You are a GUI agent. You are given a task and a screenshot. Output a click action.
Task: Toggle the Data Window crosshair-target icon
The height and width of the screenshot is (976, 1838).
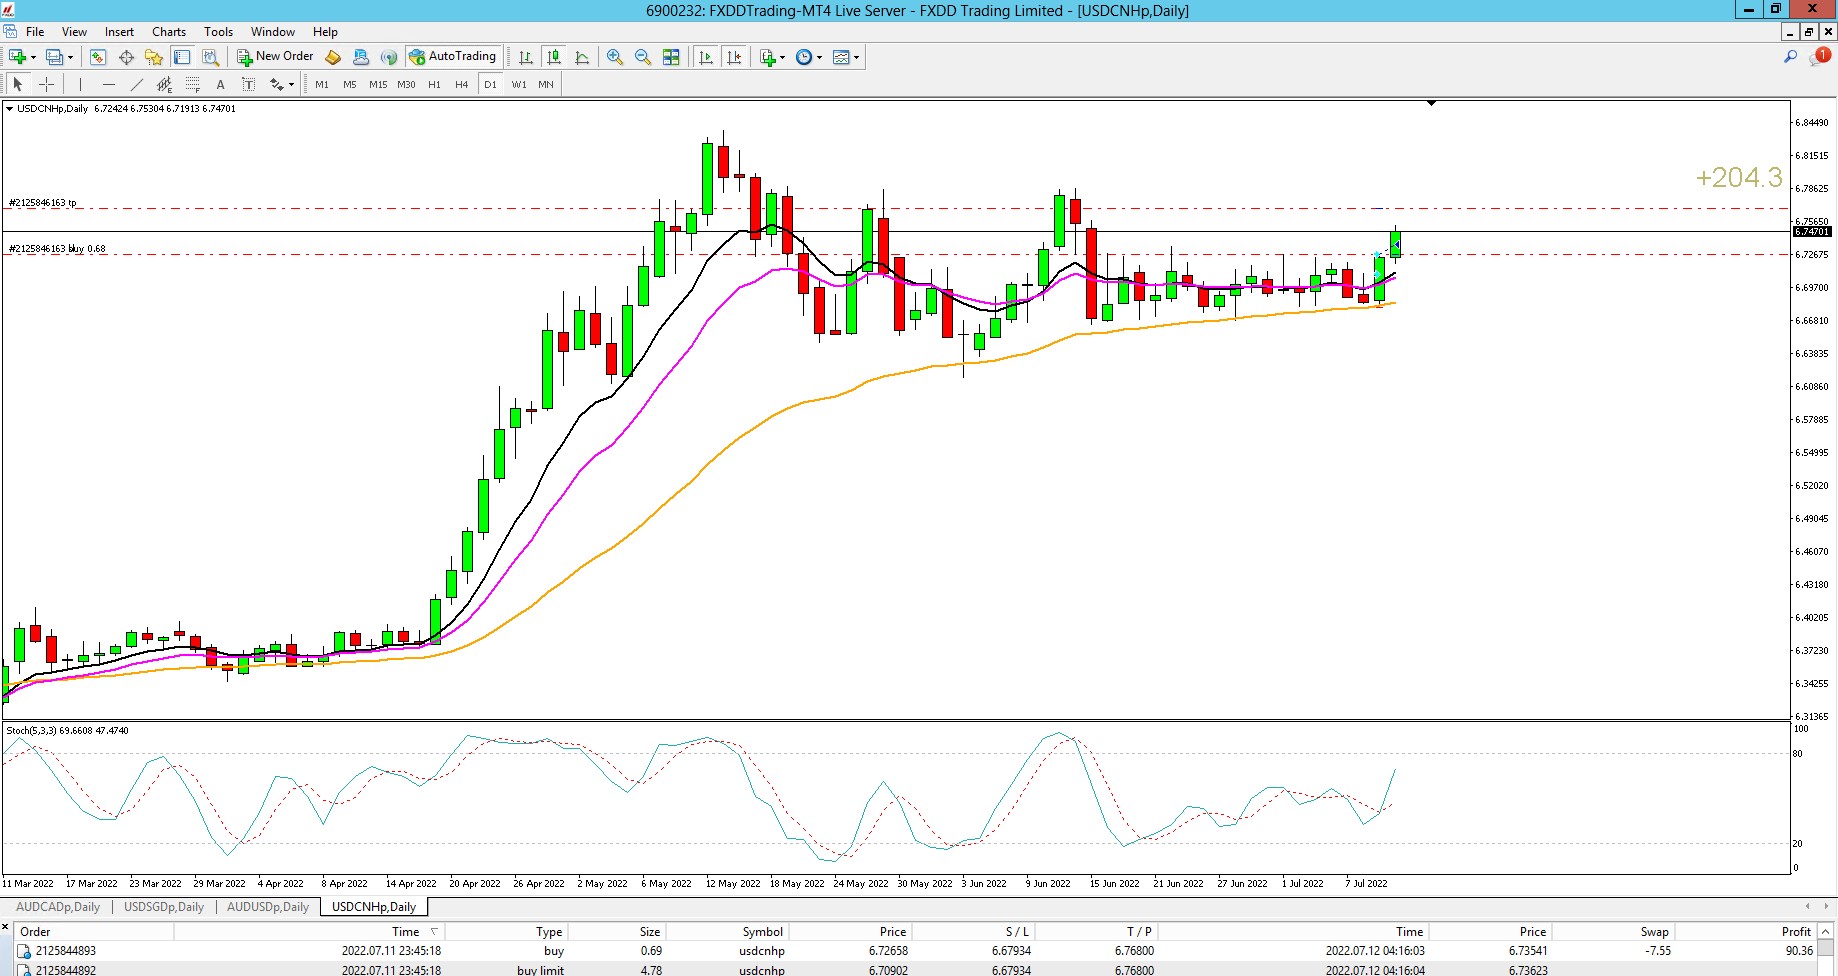tap(126, 57)
